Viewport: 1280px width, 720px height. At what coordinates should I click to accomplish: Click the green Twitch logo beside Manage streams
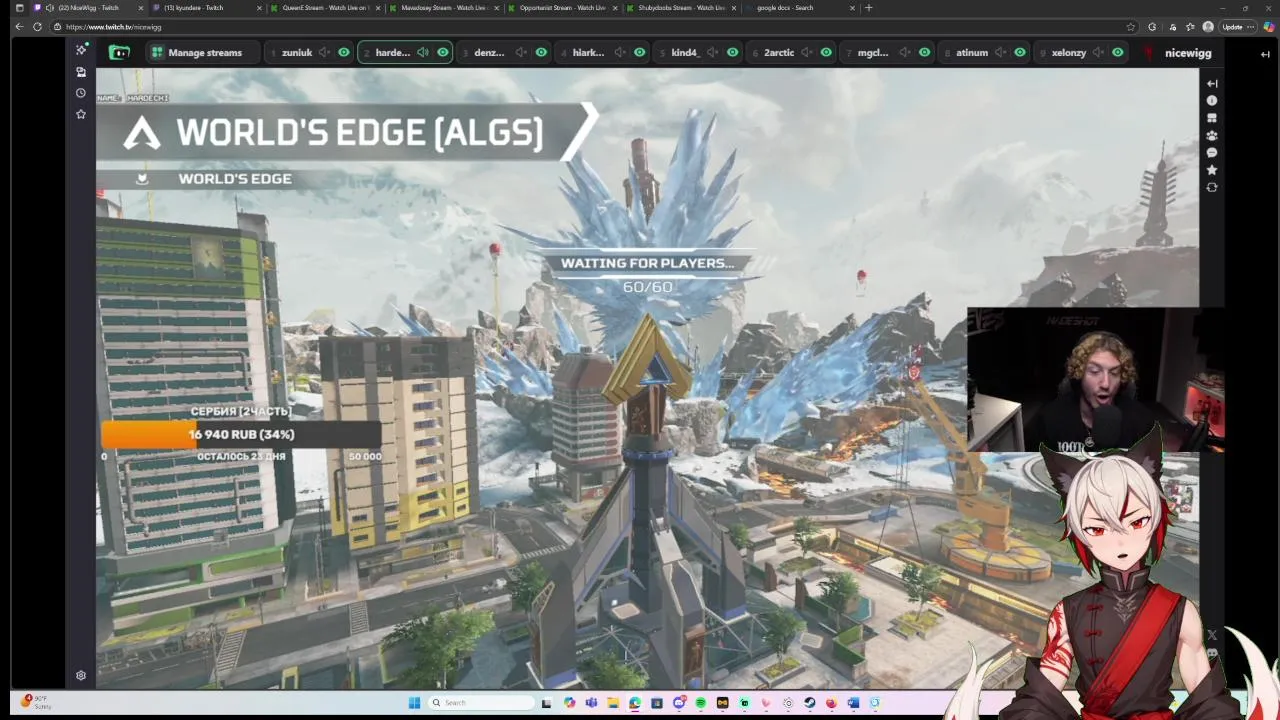[x=119, y=52]
